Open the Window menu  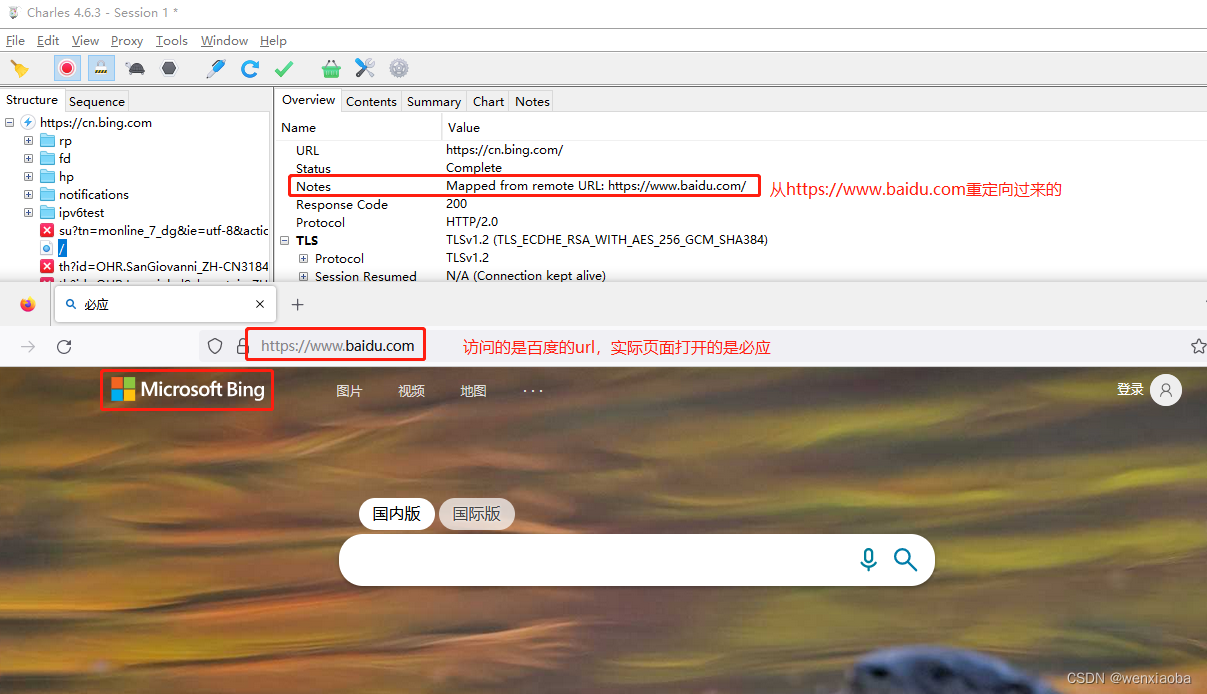click(224, 41)
